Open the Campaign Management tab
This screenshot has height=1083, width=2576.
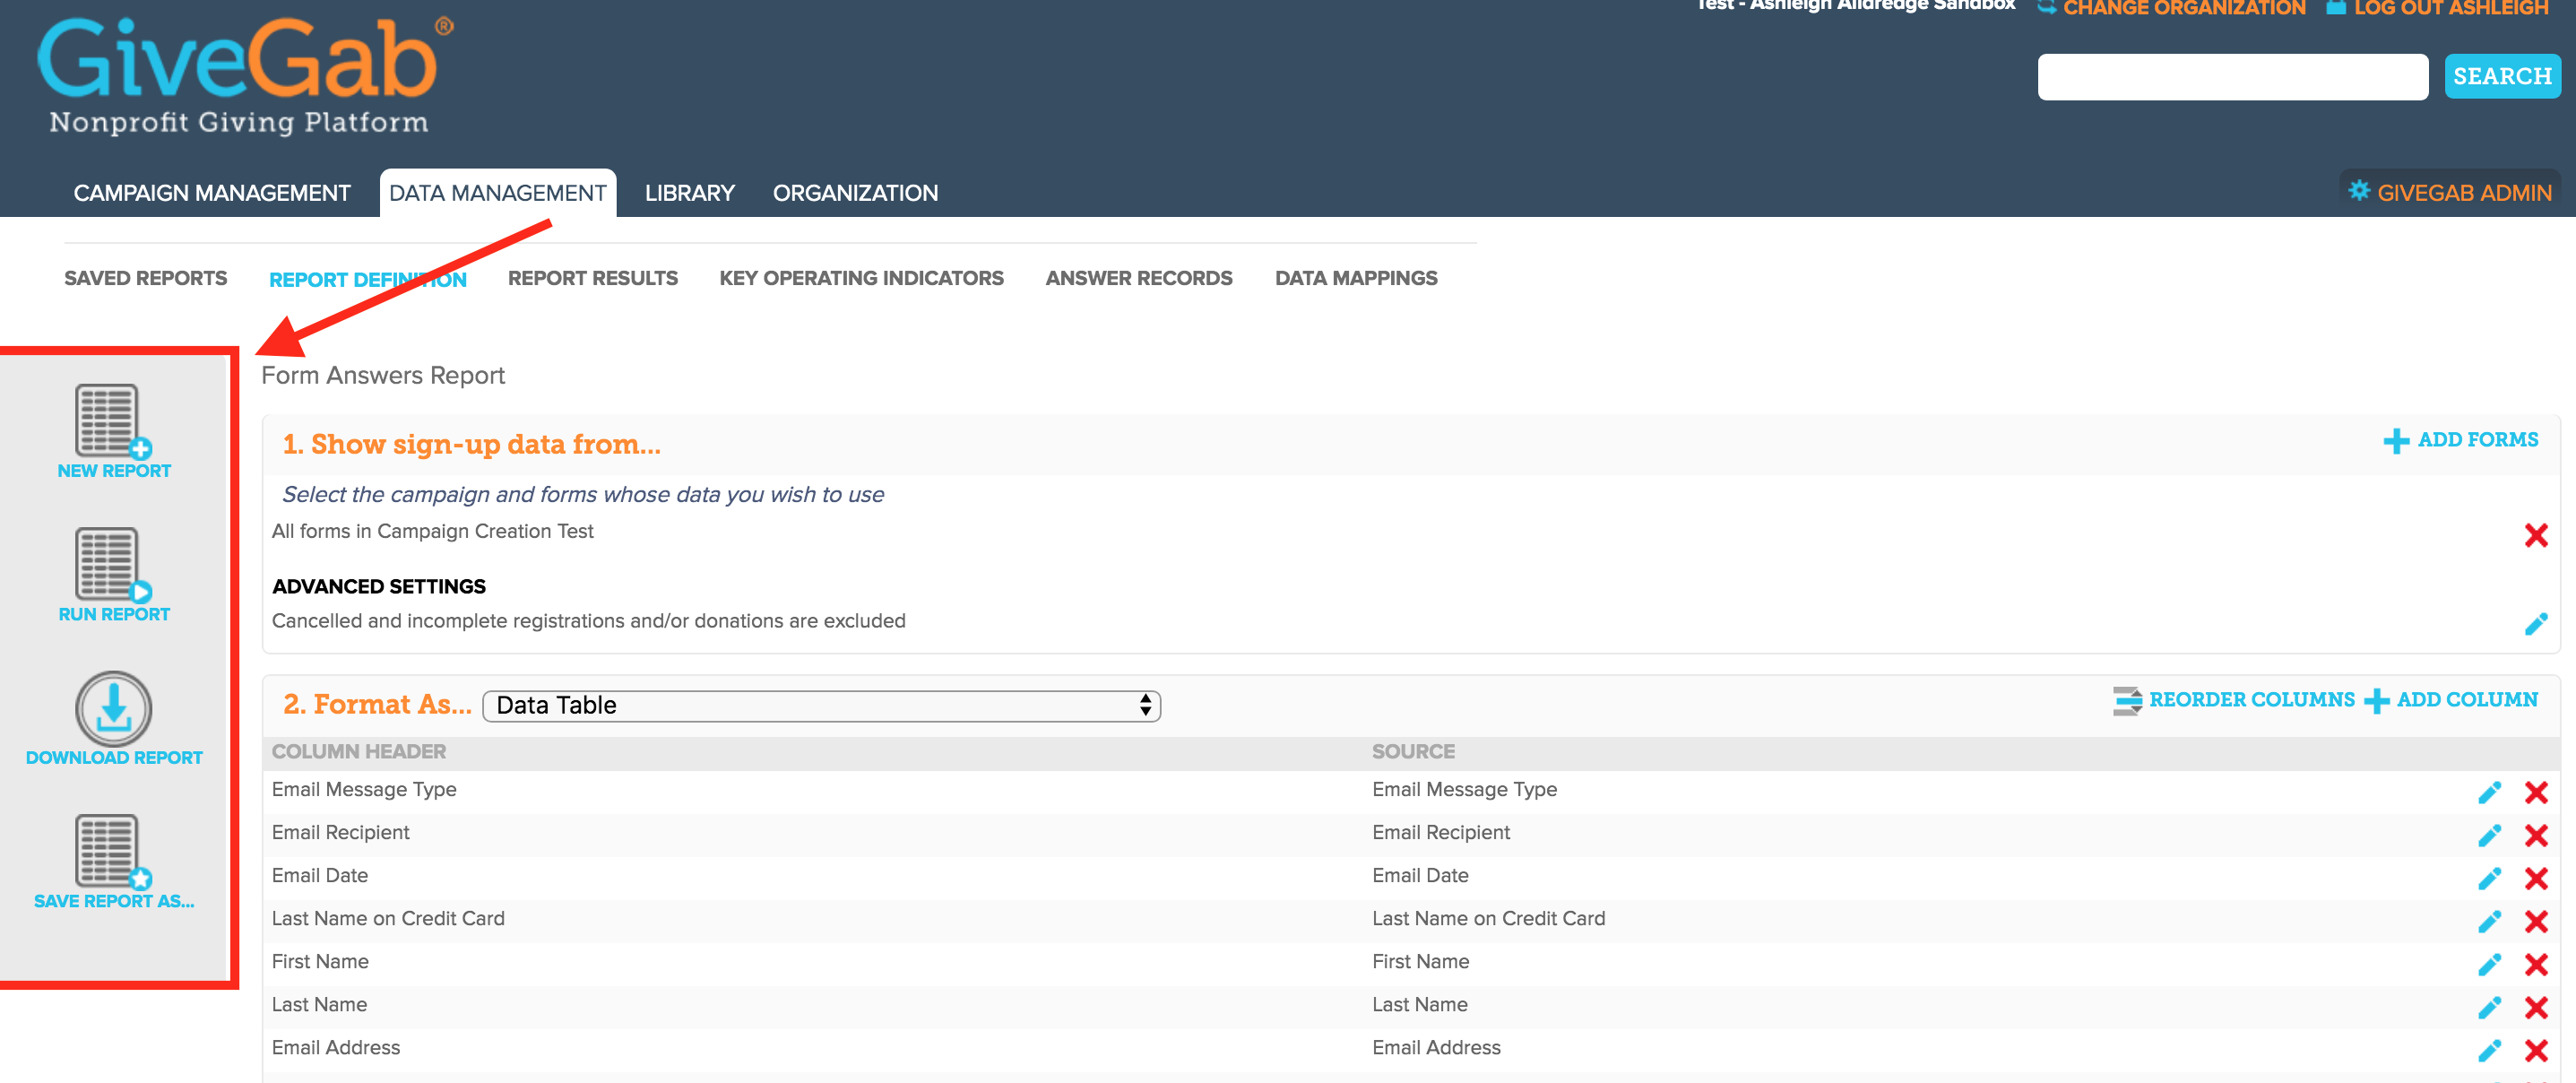[212, 193]
